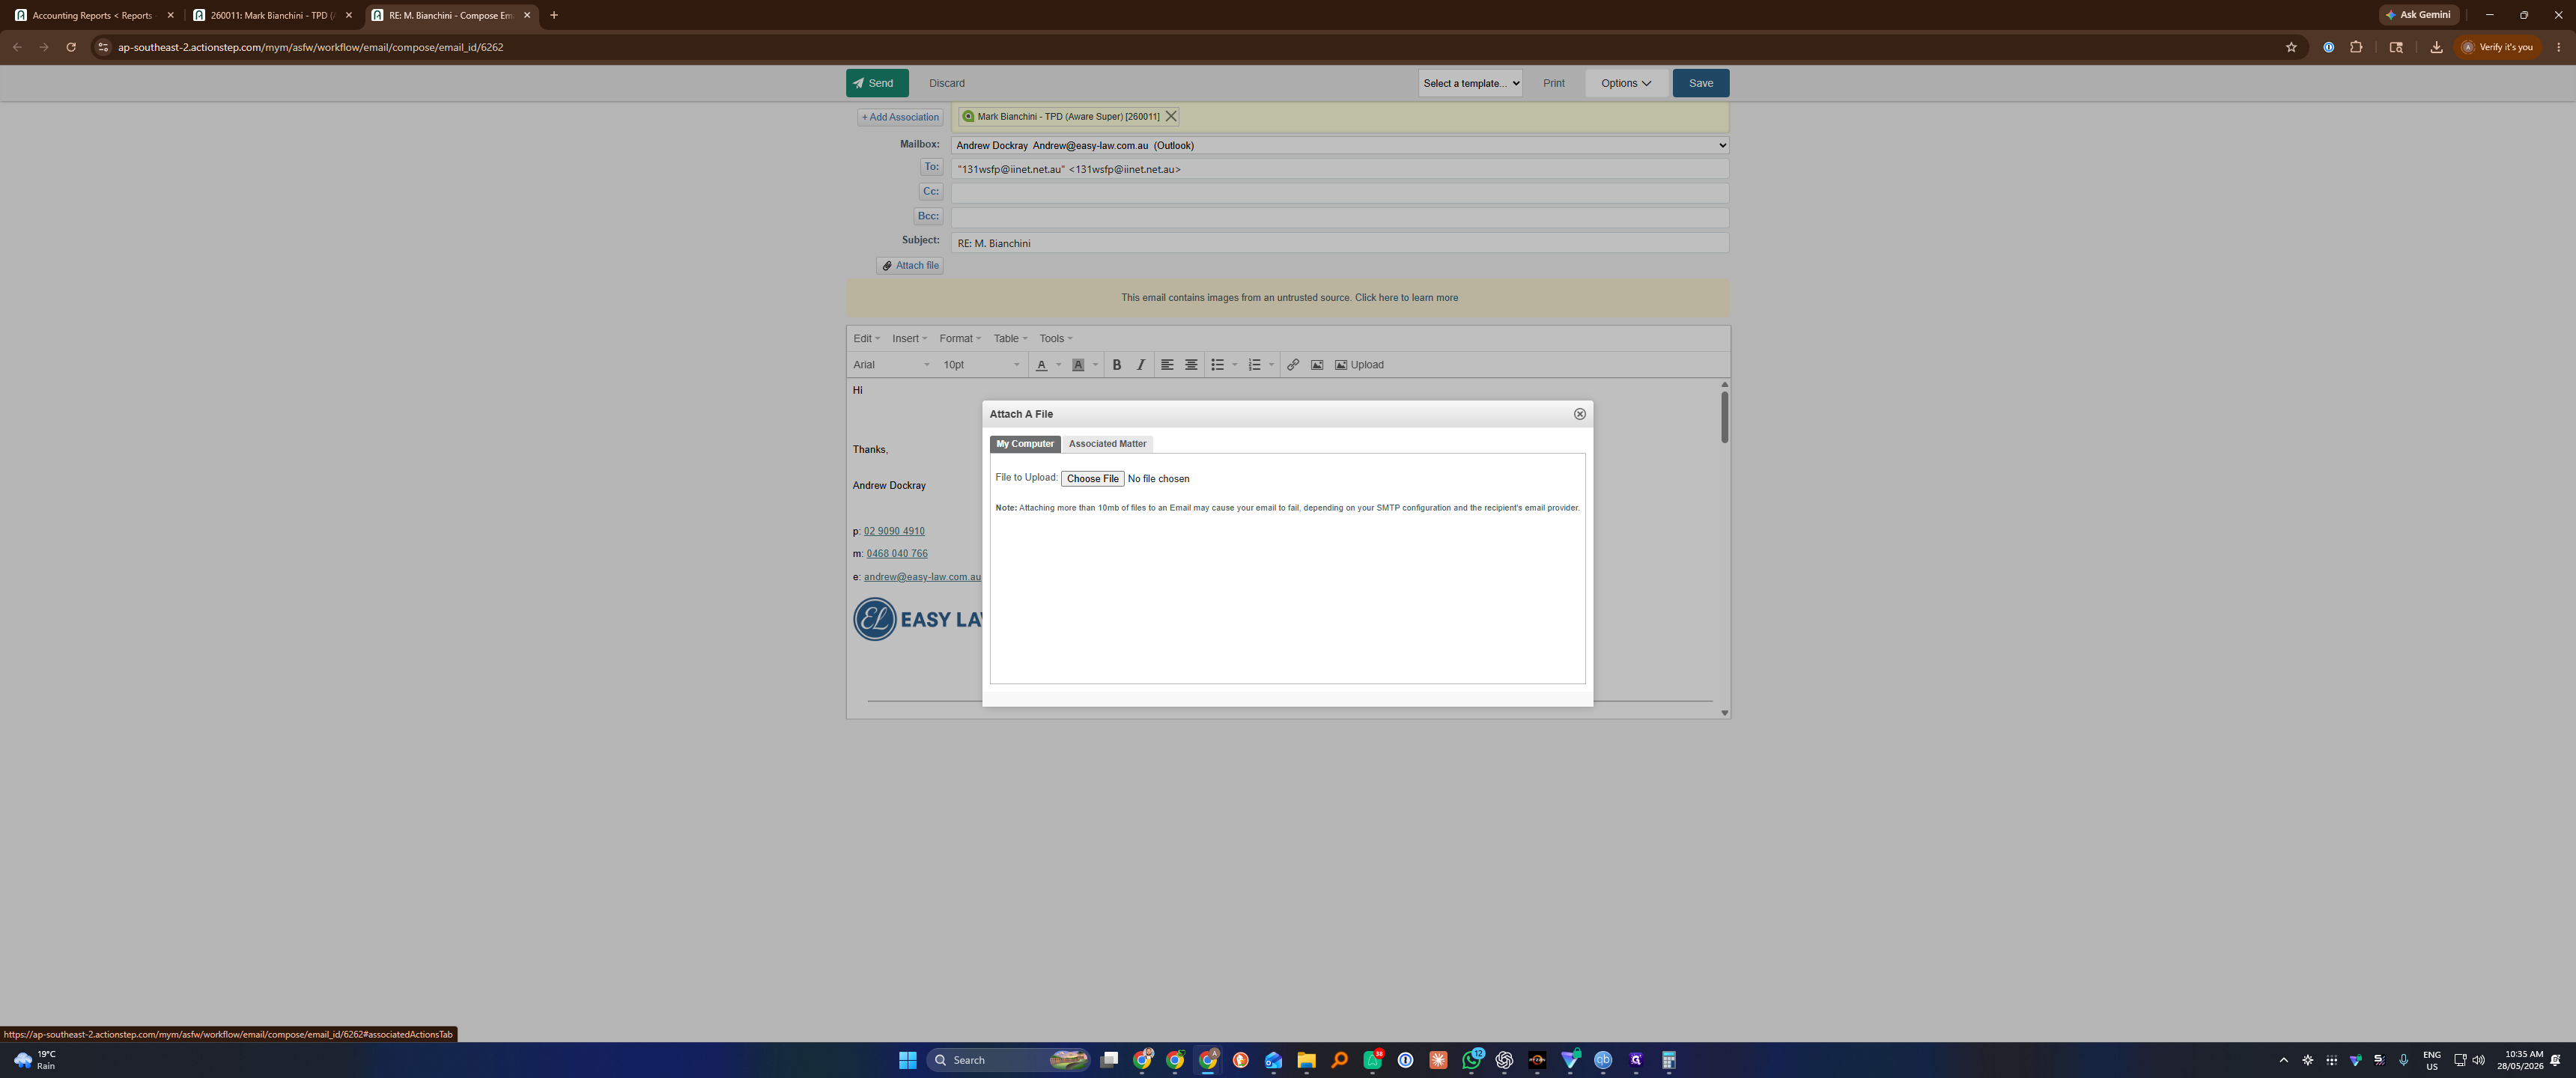The image size is (2576, 1078).
Task: Expand the numbered list style dropdown arrow
Action: tap(1271, 365)
